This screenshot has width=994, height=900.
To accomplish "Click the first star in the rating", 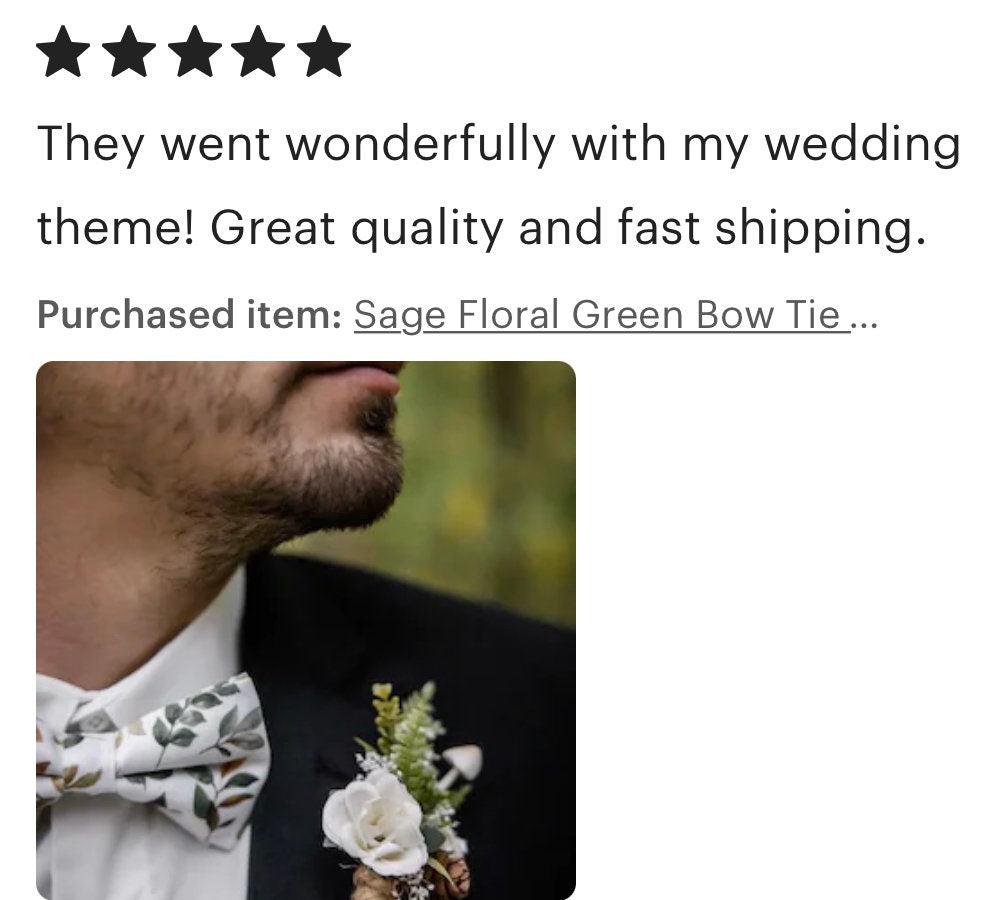I will [x=63, y=51].
